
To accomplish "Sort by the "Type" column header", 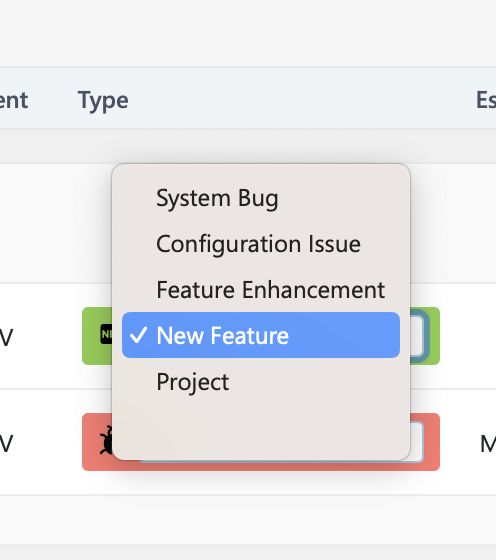I will [x=103, y=100].
